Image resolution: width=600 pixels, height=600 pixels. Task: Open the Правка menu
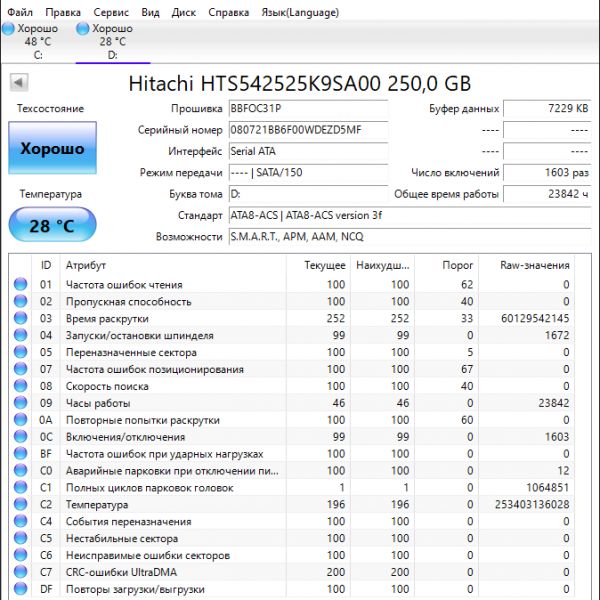[63, 12]
